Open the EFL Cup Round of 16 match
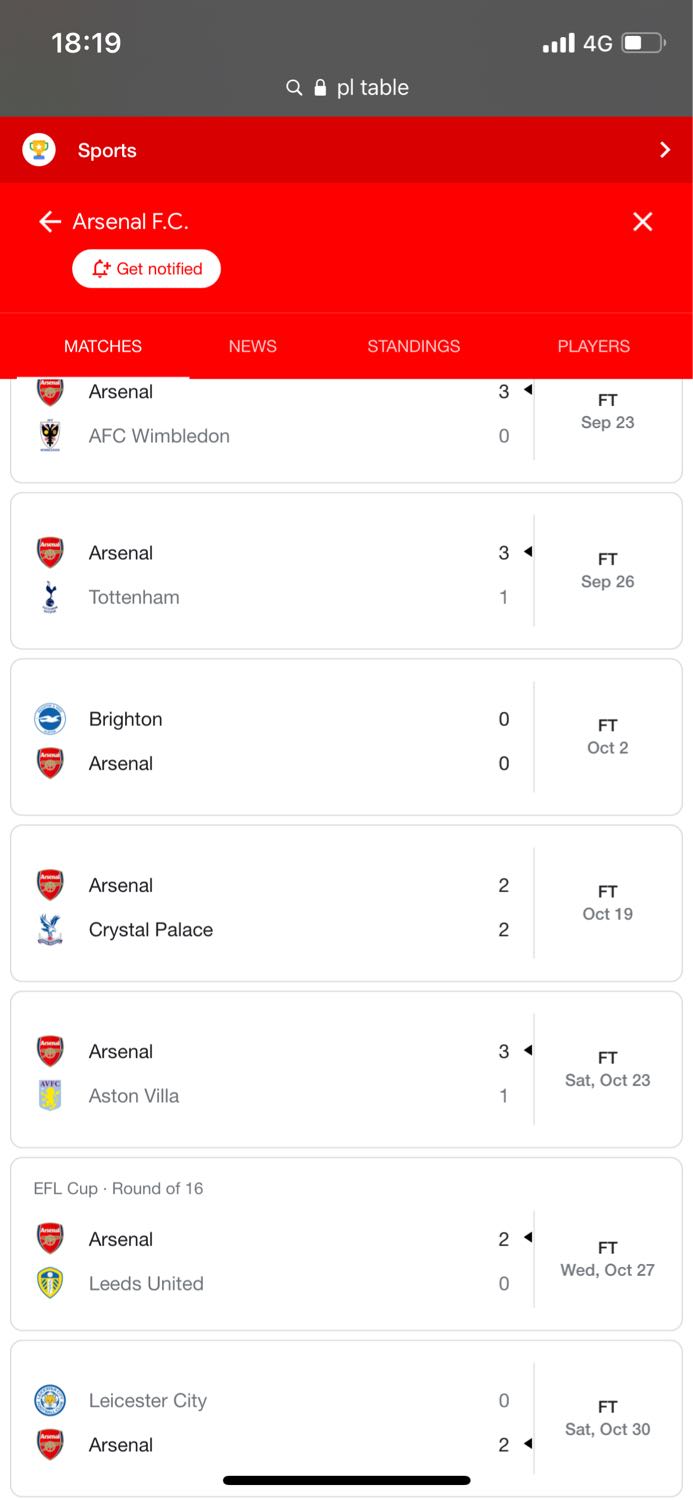Viewport: 693px width, 1500px height. [x=346, y=1244]
